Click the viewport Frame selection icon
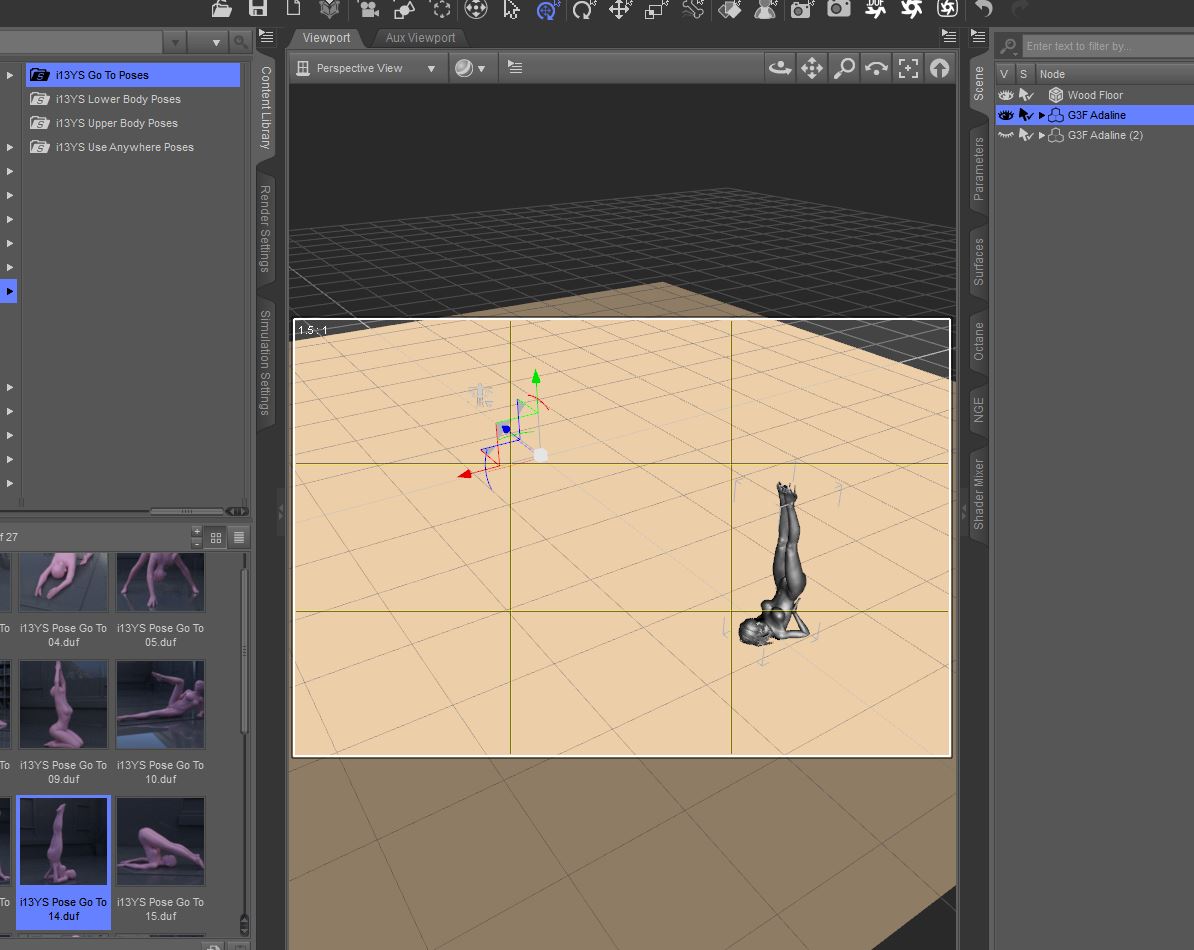Screen dimensions: 1194x950 pos(908,68)
